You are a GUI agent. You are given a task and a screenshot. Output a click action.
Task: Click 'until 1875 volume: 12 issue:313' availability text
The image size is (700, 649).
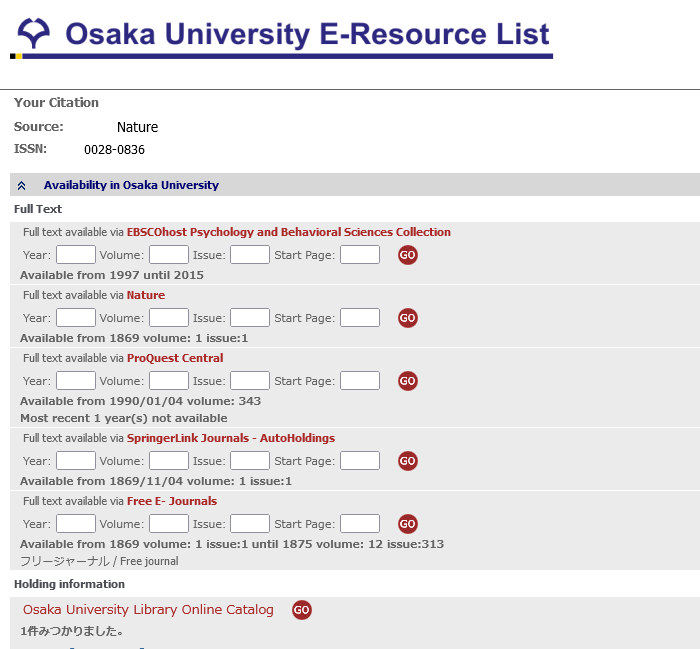[x=348, y=544]
